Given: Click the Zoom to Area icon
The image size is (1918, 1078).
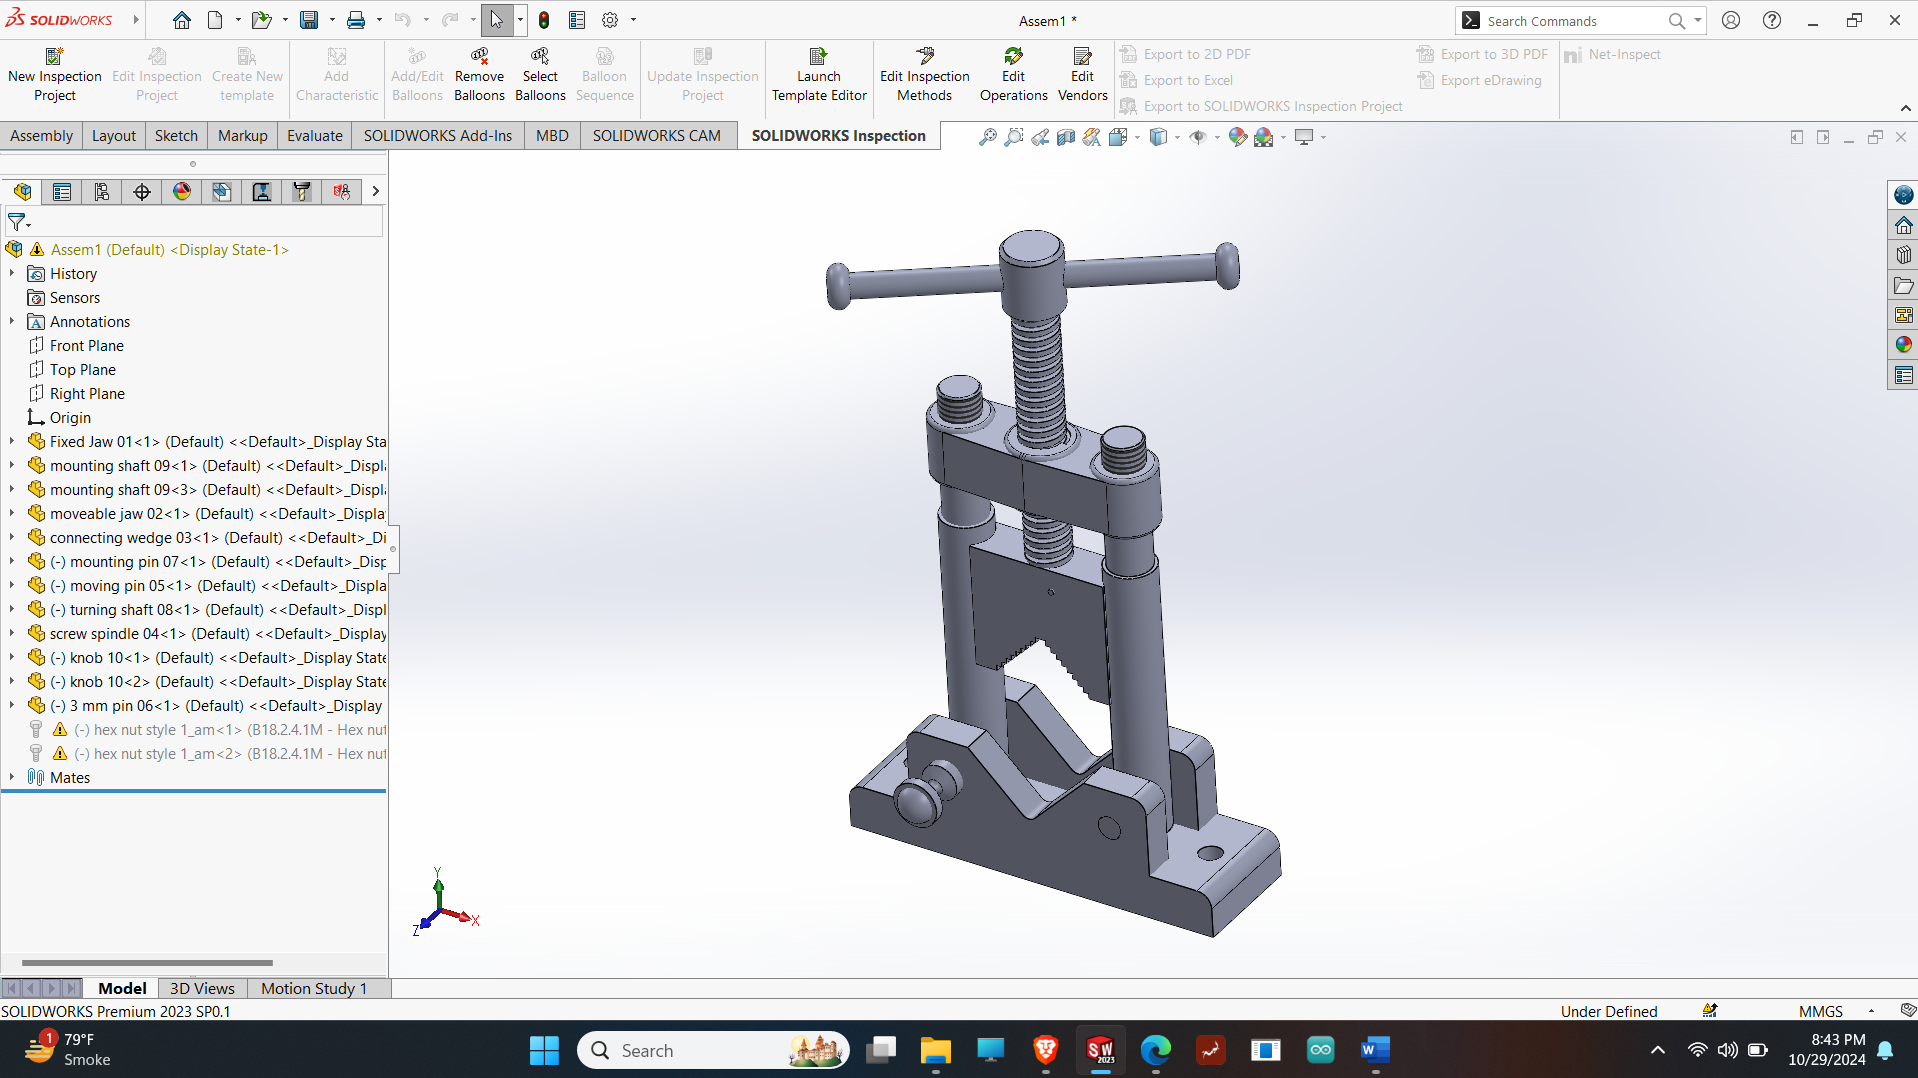Looking at the screenshot, I should [x=1014, y=137].
